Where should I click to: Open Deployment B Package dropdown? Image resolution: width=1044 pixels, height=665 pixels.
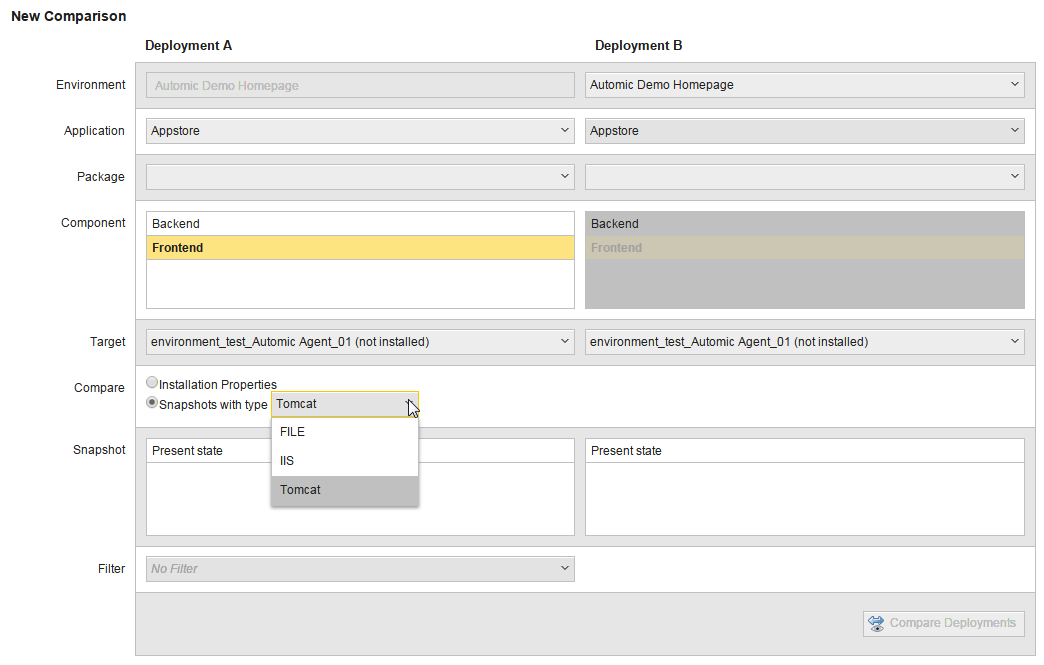804,177
